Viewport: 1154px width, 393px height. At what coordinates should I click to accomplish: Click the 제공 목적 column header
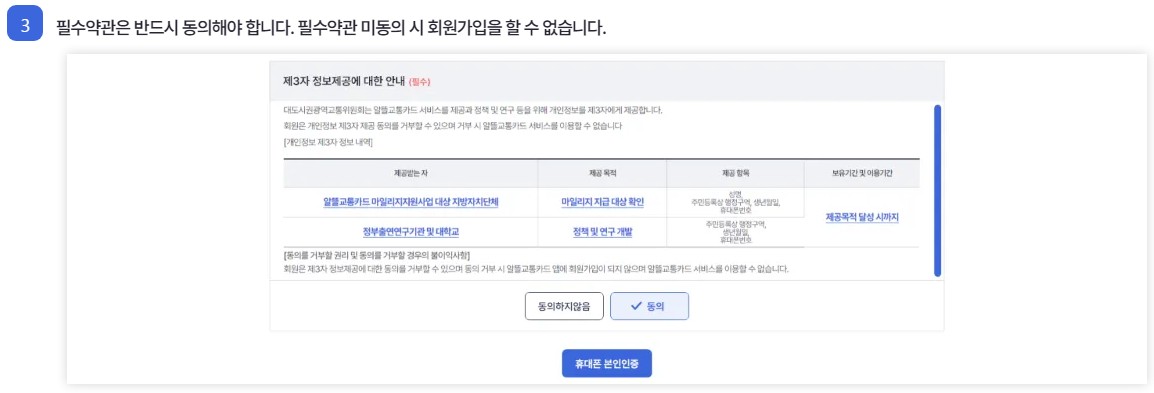(602, 174)
